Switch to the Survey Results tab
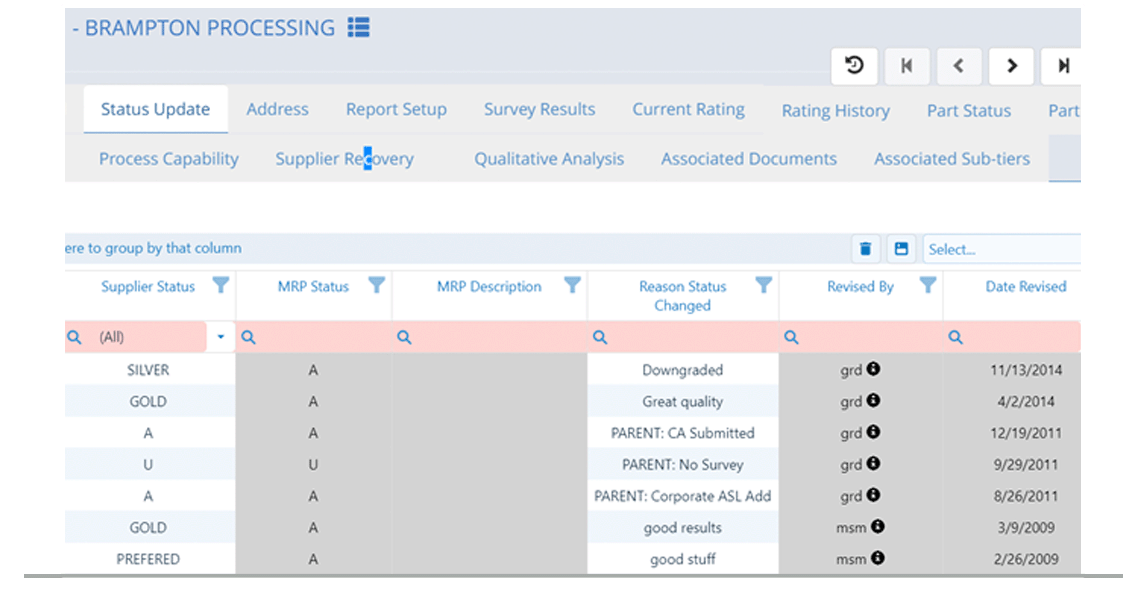The image size is (1147, 602). 539,110
